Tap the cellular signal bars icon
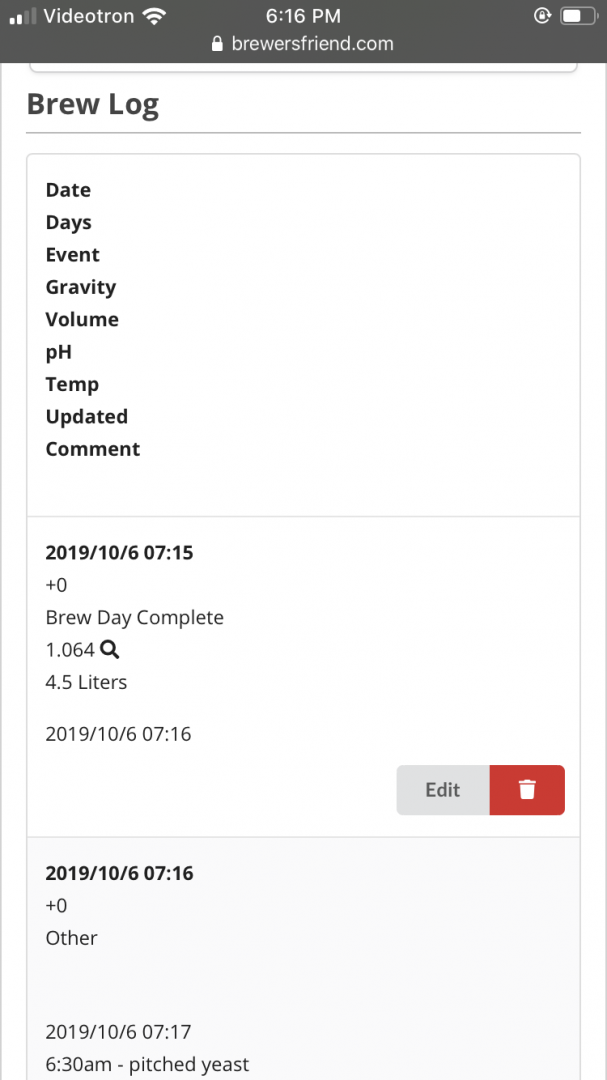Viewport: 607px width, 1080px height. point(23,17)
